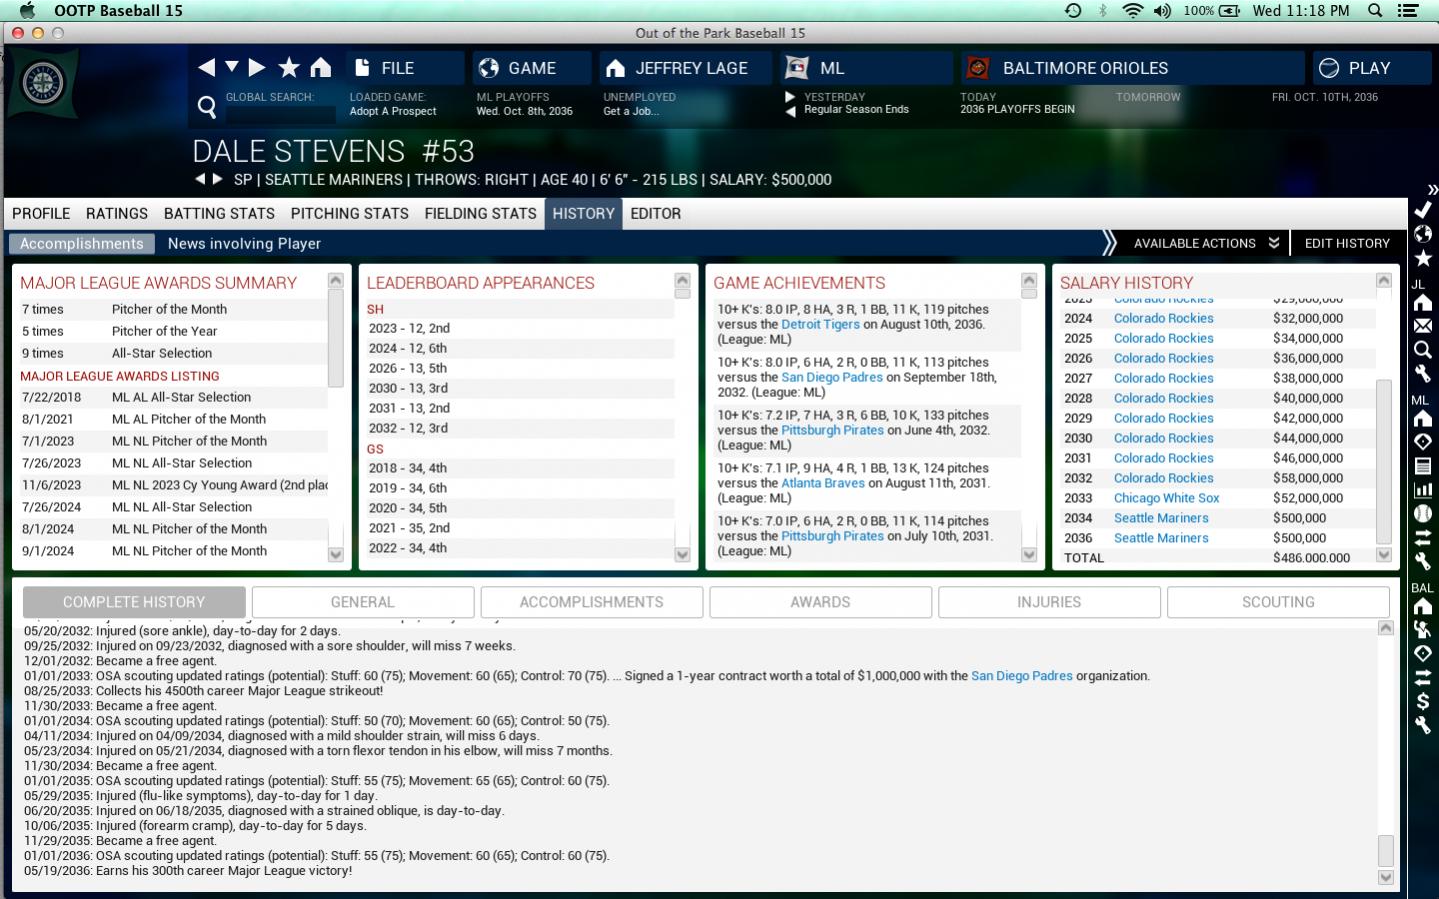Click the checkmark icon atop right sidebar

coord(1422,210)
